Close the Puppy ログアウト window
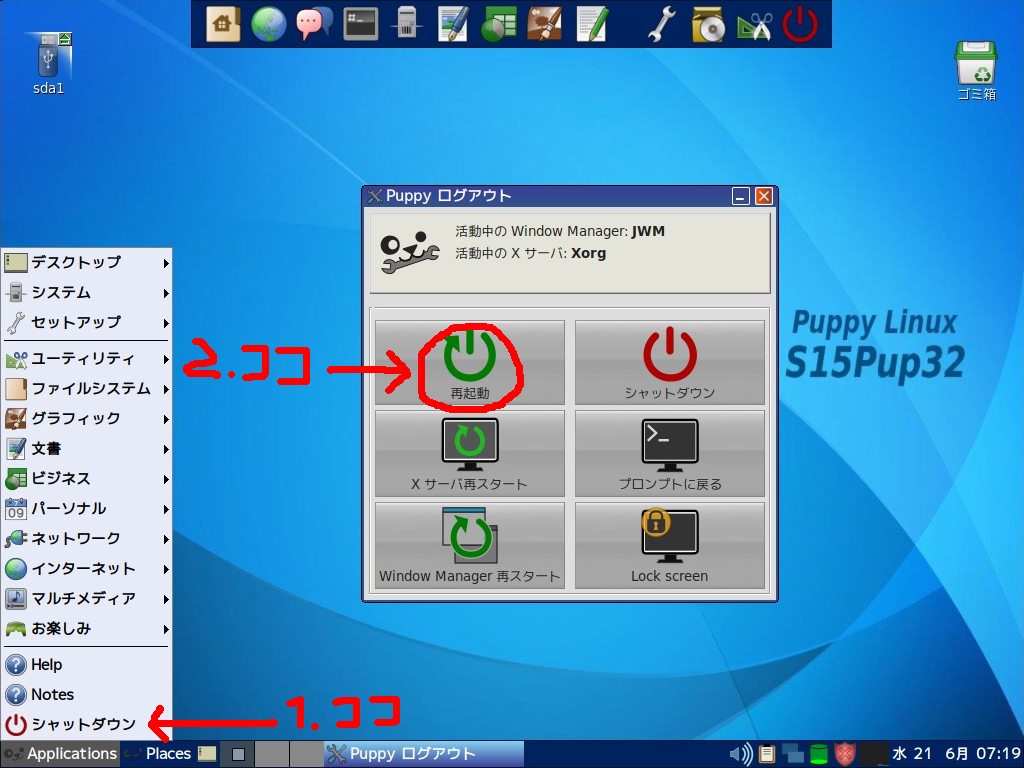1024x768 pixels. [763, 196]
